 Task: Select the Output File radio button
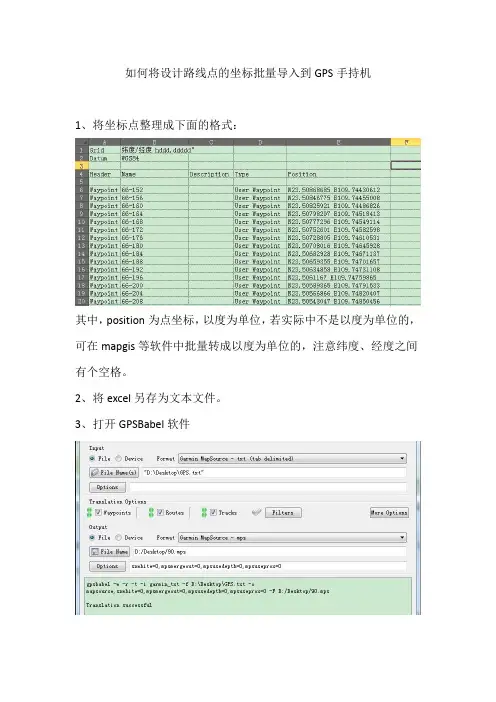(x=92, y=537)
